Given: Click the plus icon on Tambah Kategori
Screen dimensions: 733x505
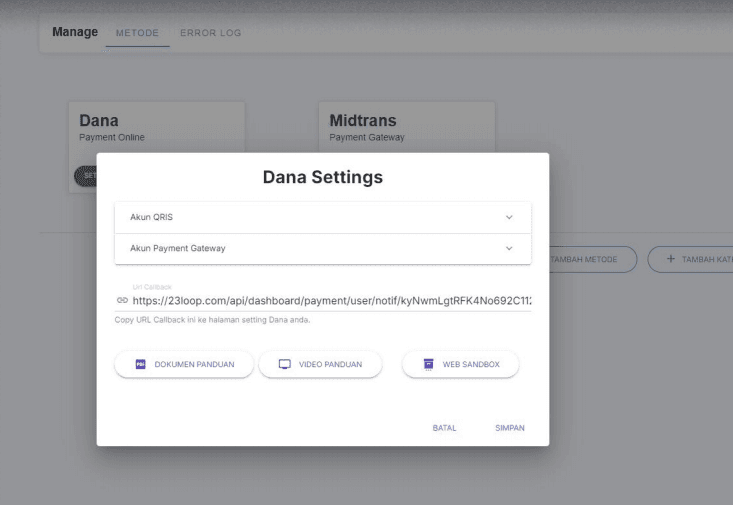Looking at the screenshot, I should [x=671, y=259].
